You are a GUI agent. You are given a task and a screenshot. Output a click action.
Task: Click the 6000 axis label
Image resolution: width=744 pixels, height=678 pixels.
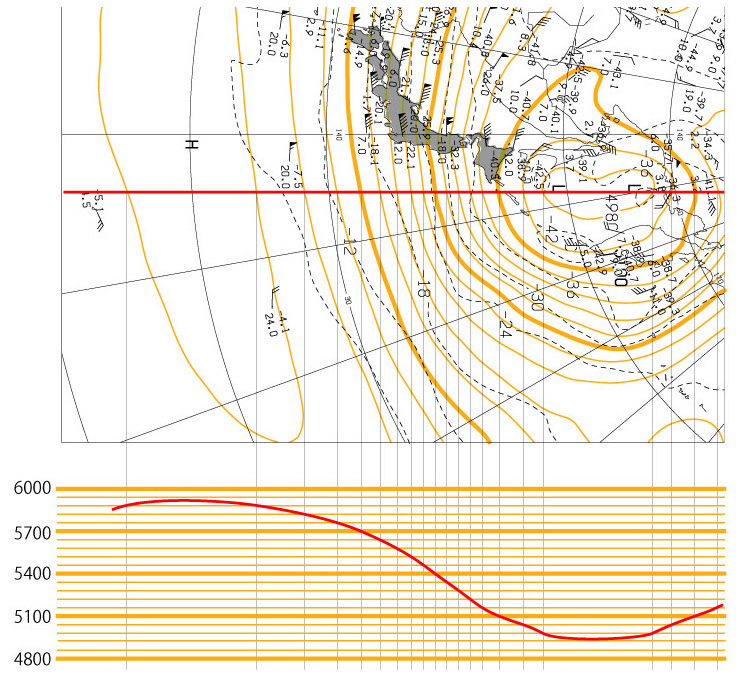[32, 488]
